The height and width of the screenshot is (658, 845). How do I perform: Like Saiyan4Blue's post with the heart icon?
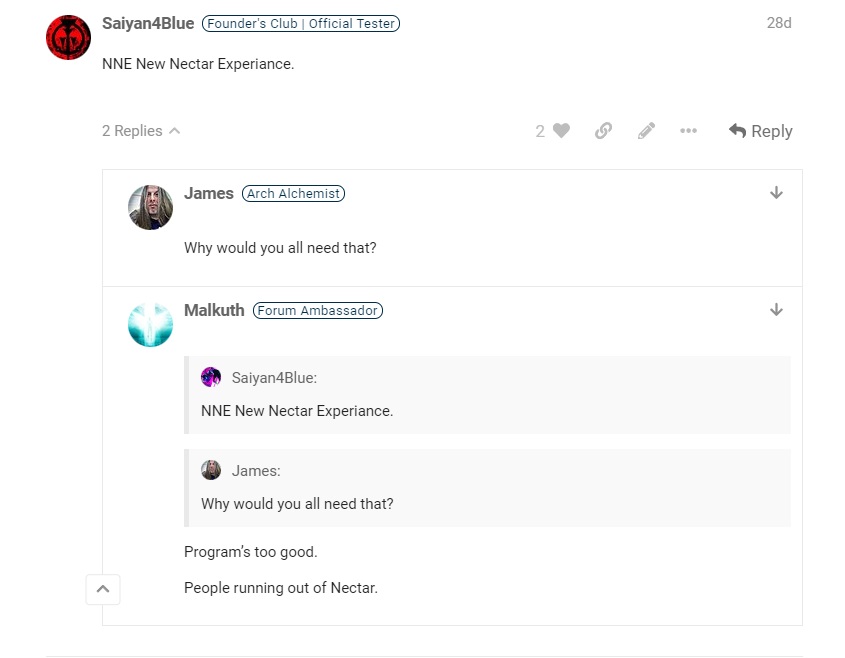(561, 130)
